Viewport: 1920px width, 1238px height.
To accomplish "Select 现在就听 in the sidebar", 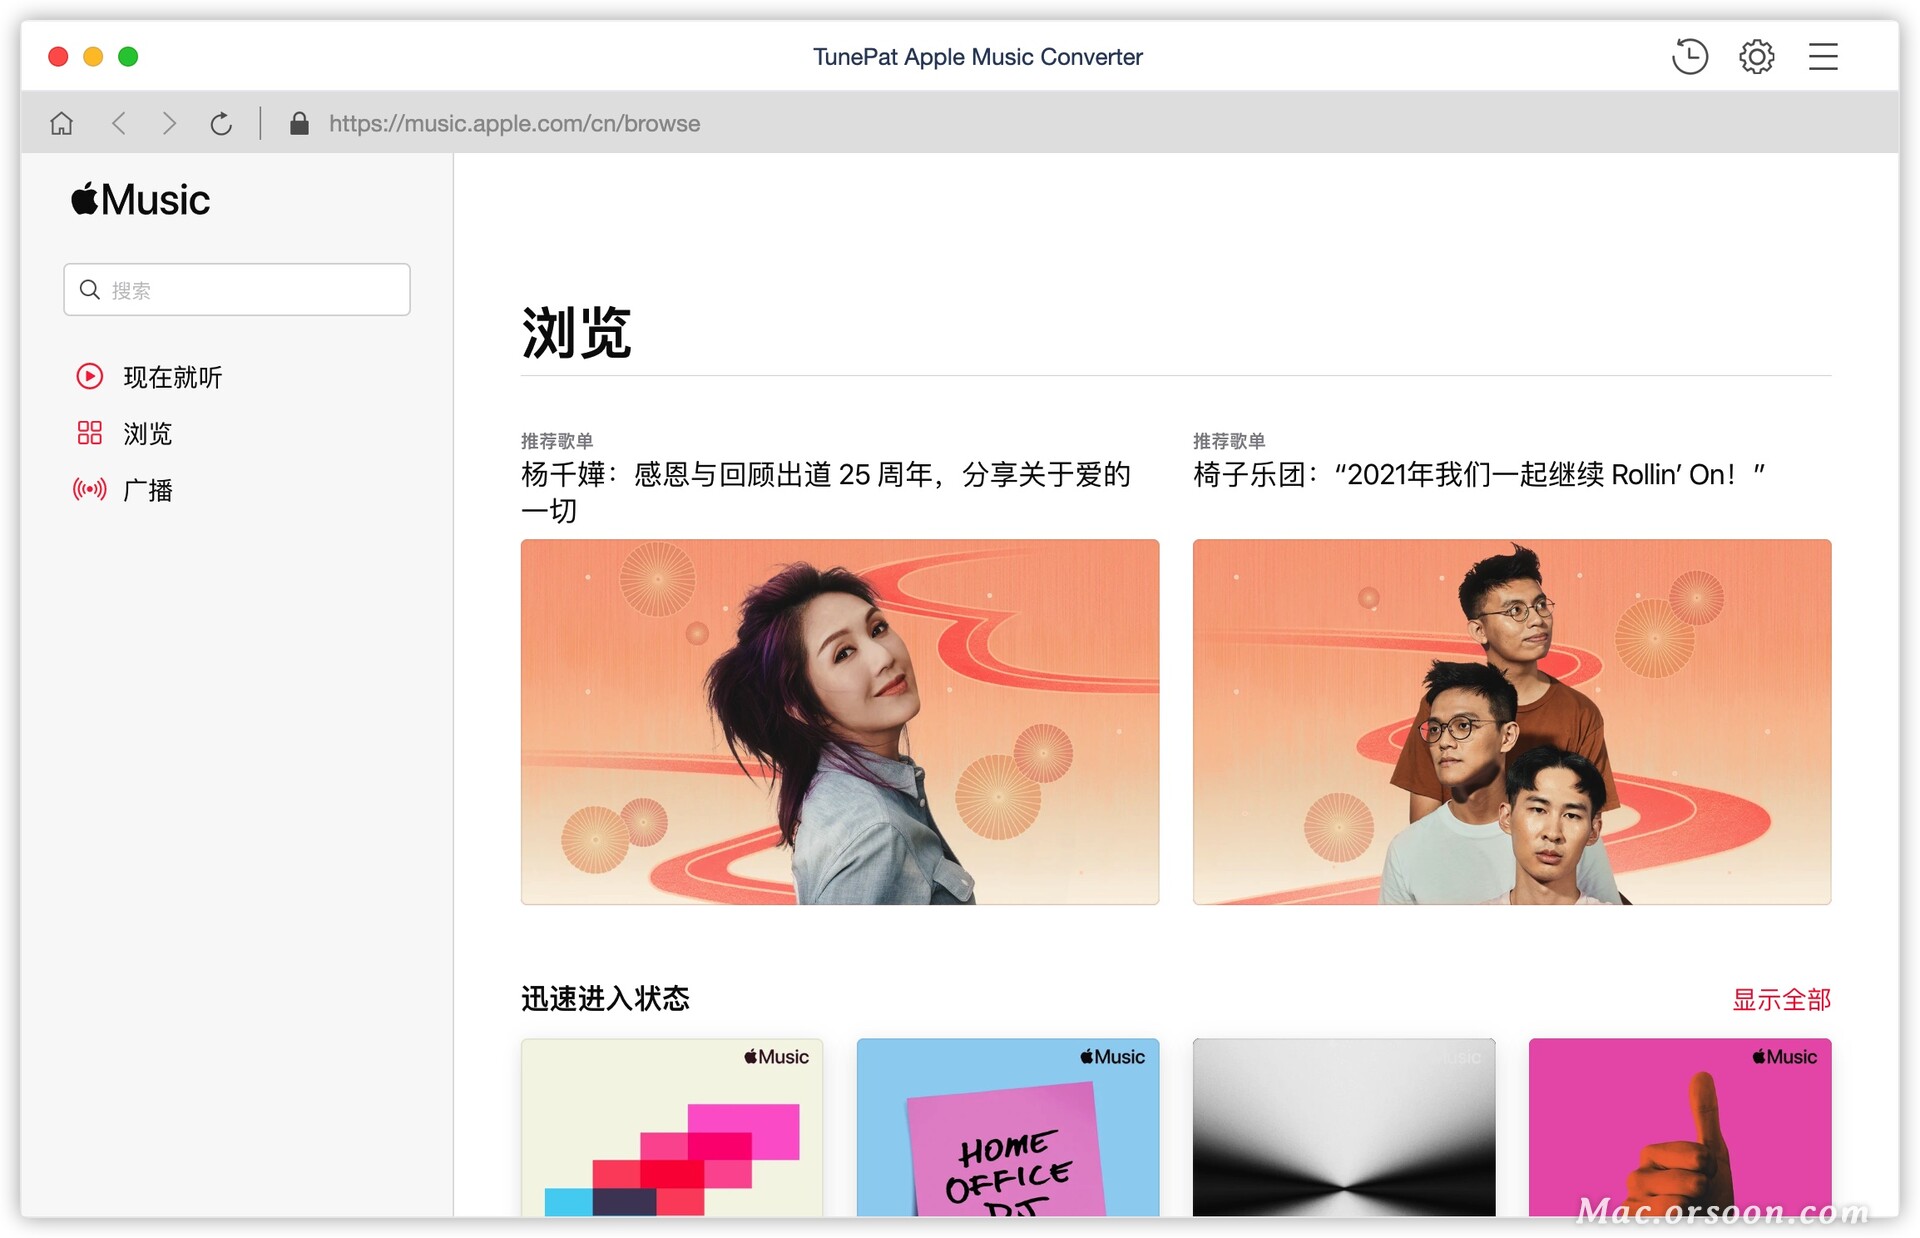I will (171, 377).
